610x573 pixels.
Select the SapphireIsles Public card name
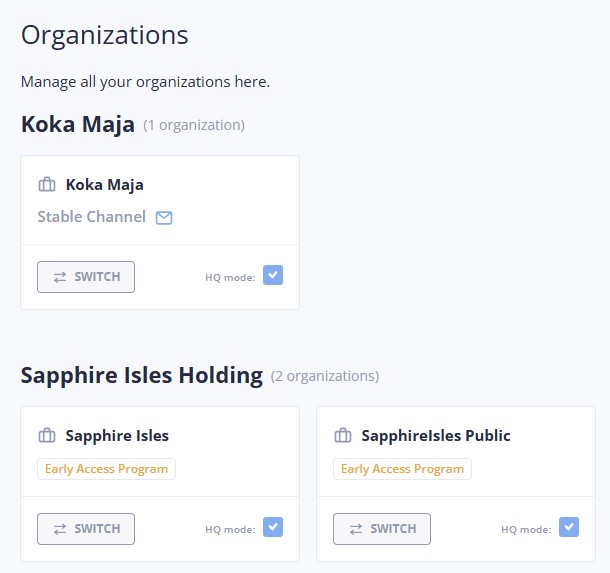[436, 436]
